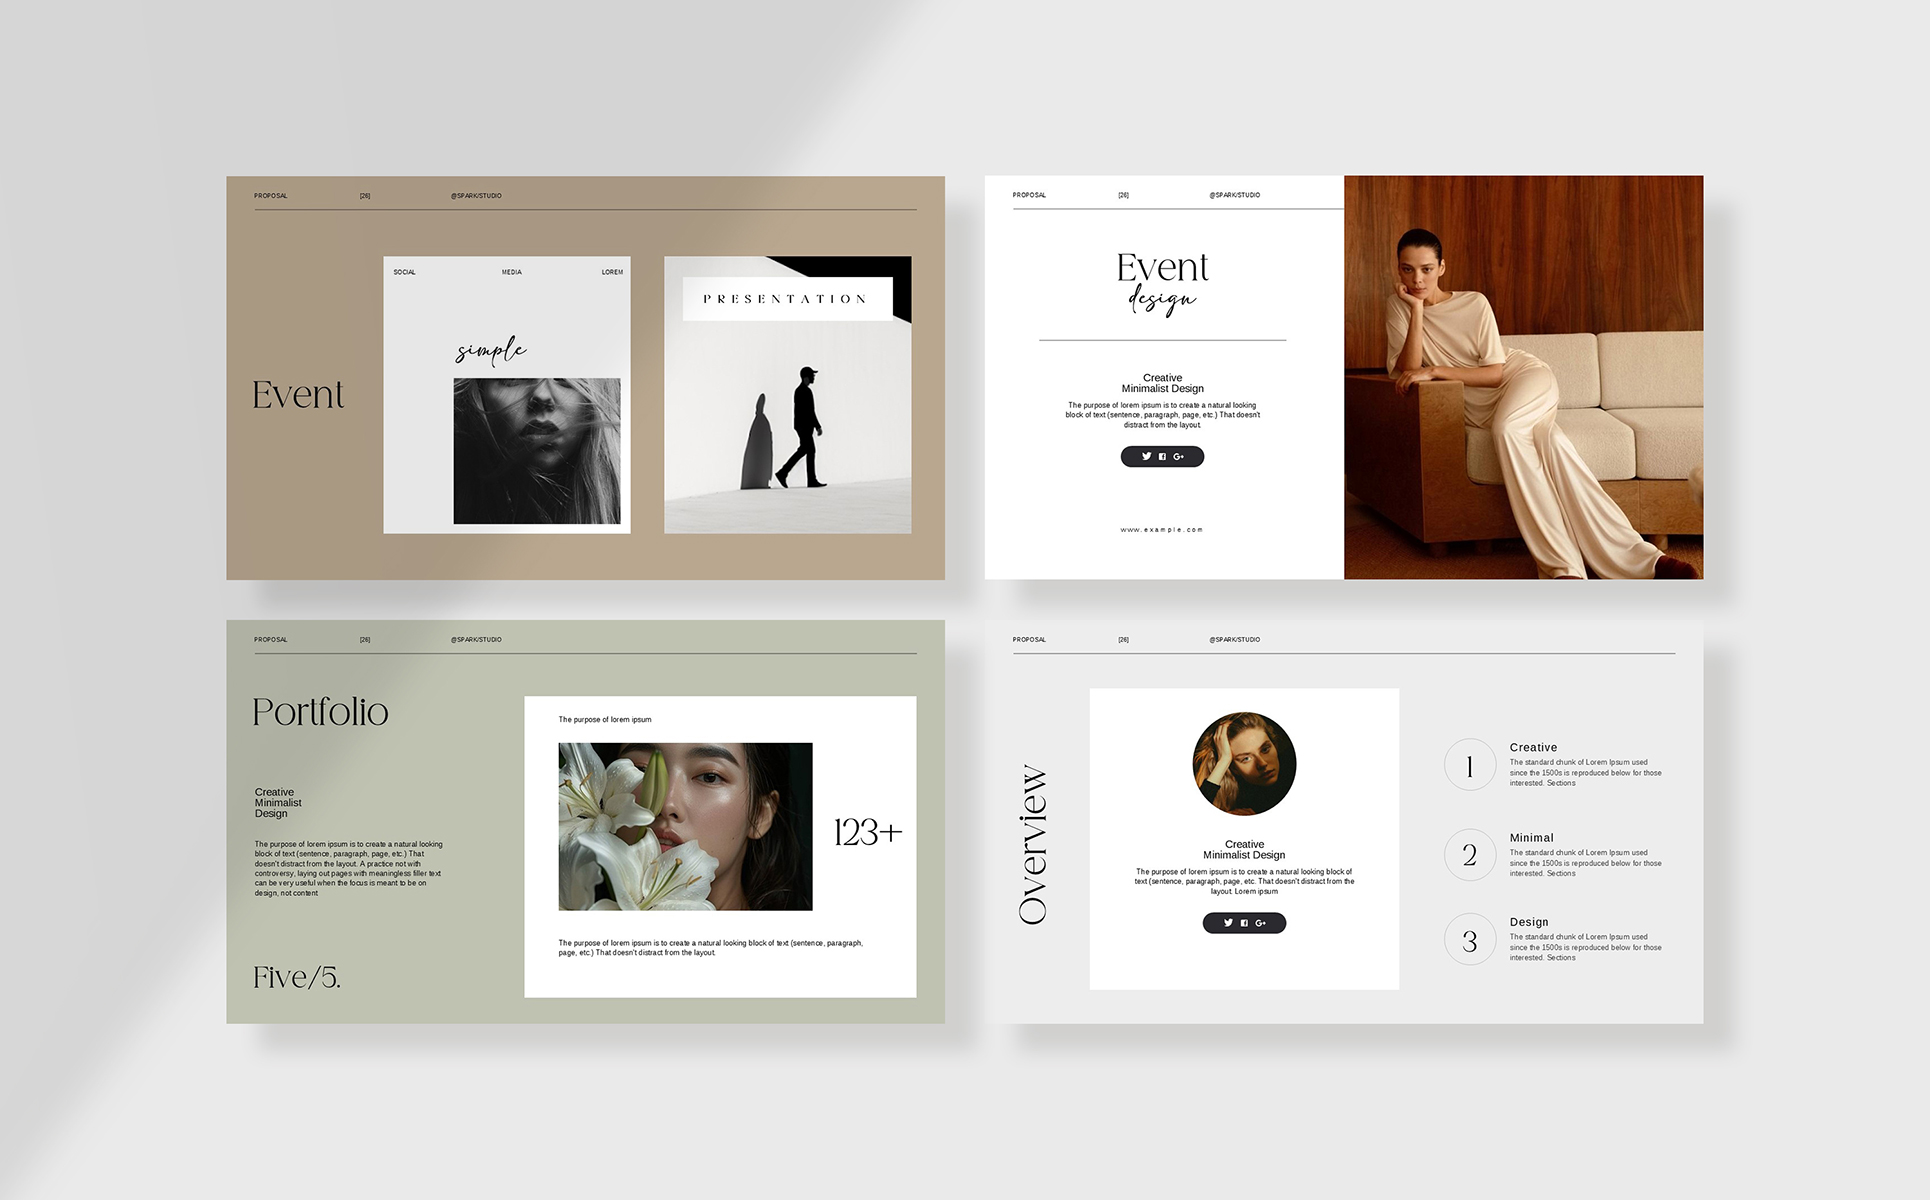Click @SPARK/STUDIO on the Portfolio slide header

coord(476,640)
